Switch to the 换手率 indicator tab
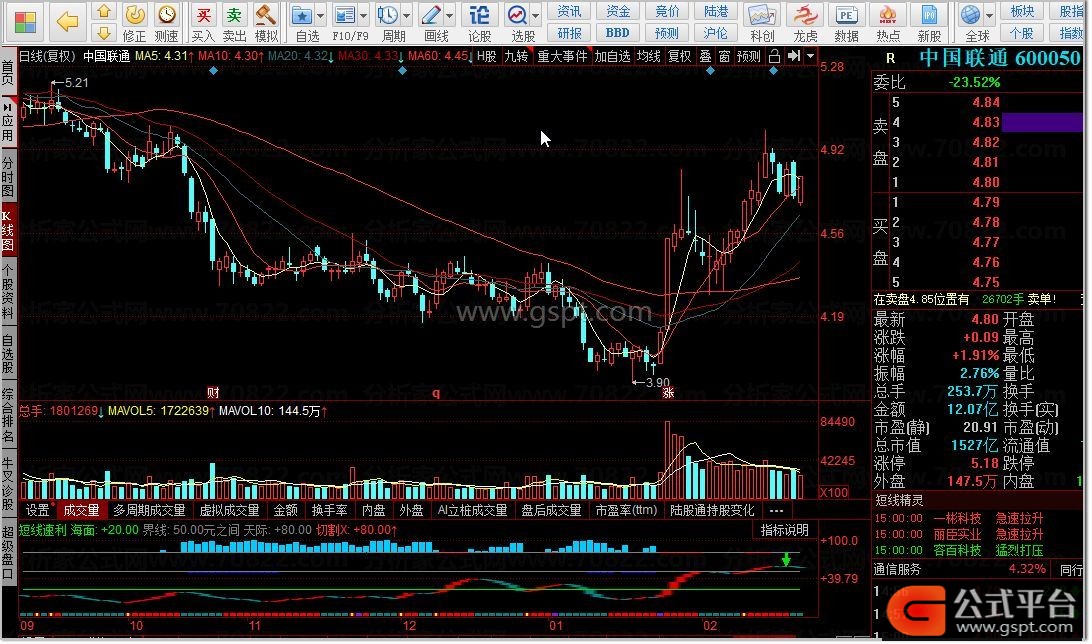This screenshot has height=644, width=1092. [329, 510]
